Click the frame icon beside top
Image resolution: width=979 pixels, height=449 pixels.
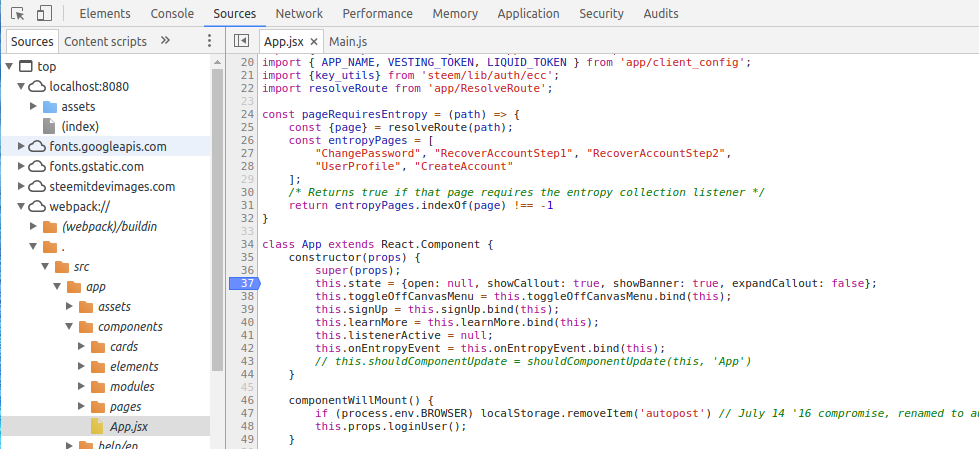point(25,66)
